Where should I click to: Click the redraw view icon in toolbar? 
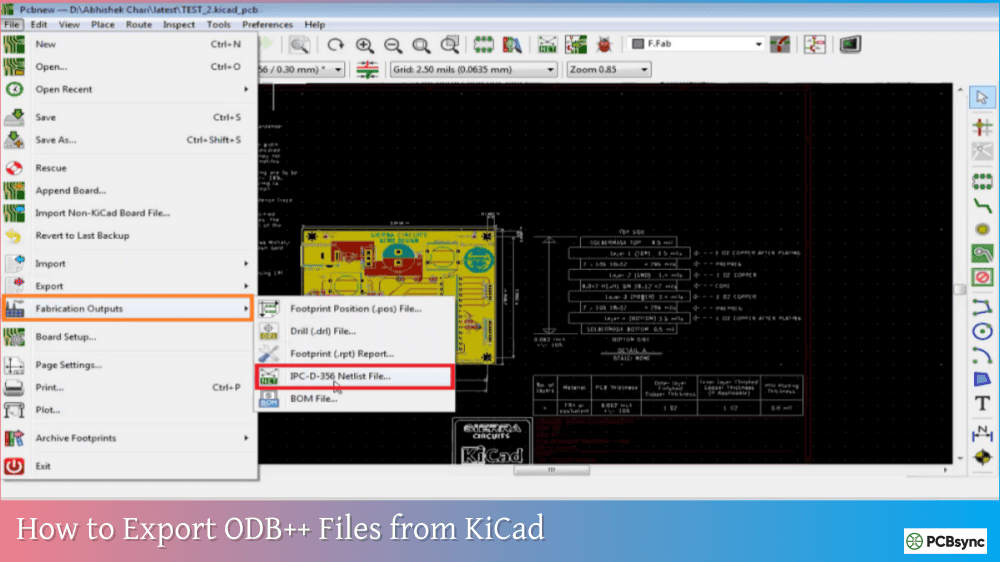tap(335, 45)
